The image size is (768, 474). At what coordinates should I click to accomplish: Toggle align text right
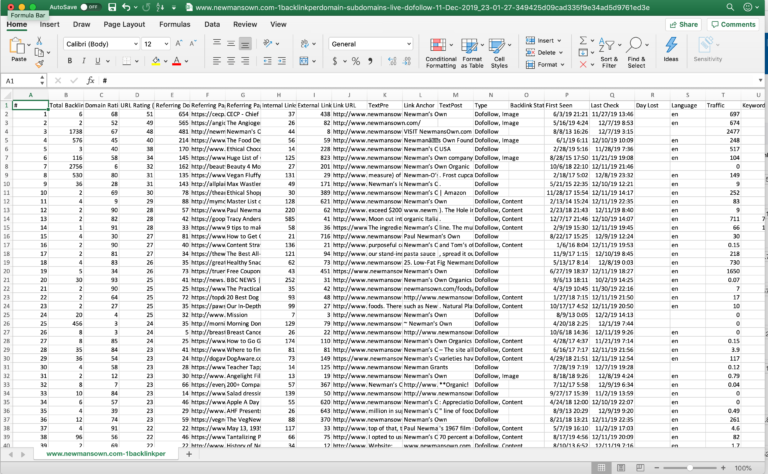(245, 61)
